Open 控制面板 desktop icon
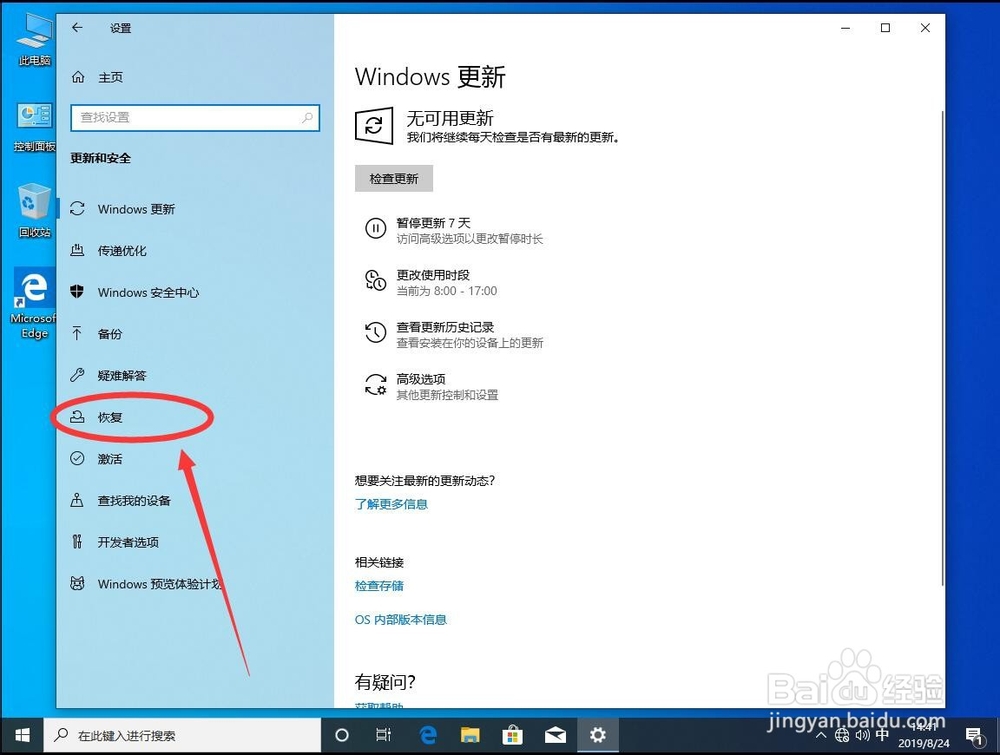The image size is (1000, 755). tap(34, 128)
